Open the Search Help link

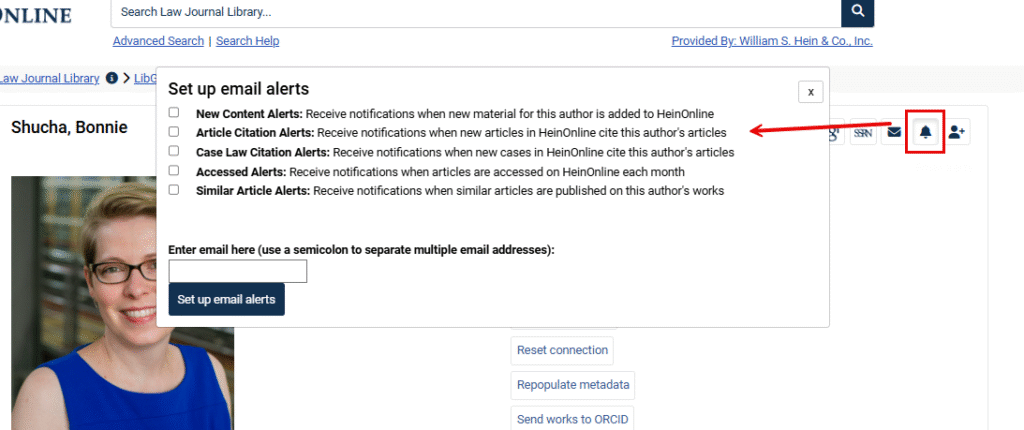click(x=247, y=41)
